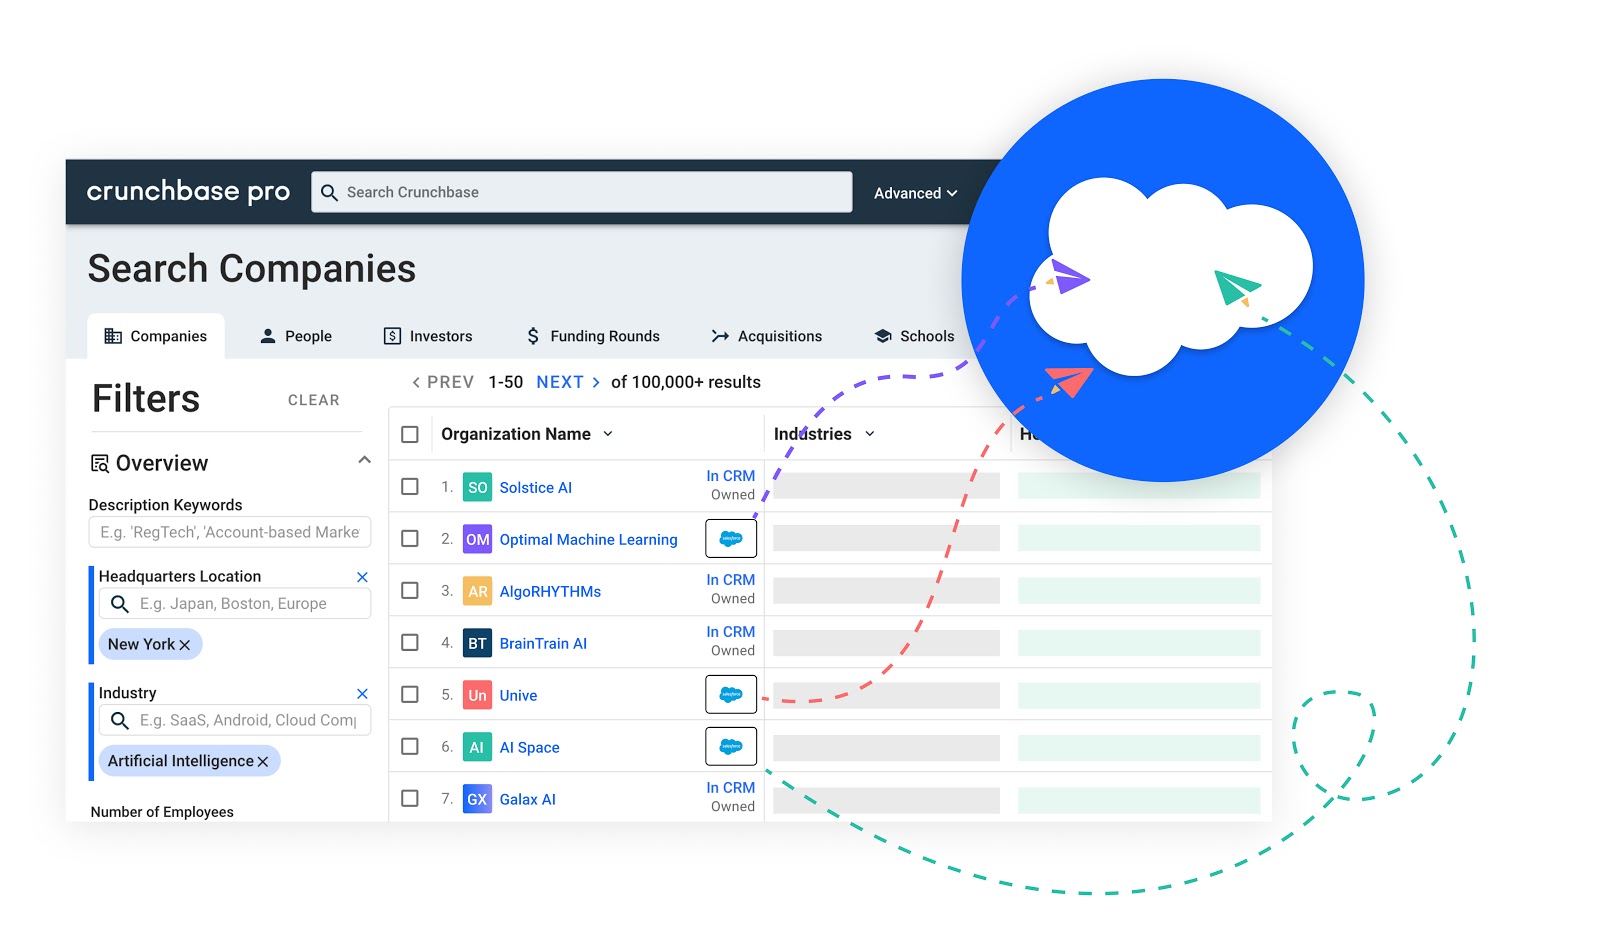The width and height of the screenshot is (1600, 945).
Task: Click the AR avatar for AlgoRHYTHMs
Action: tap(477, 591)
